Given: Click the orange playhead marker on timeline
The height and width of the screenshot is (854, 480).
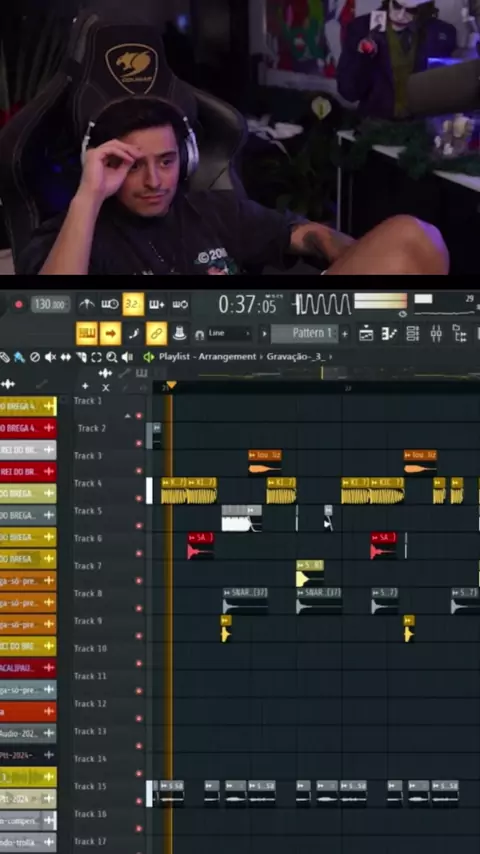Looking at the screenshot, I should tap(171, 386).
